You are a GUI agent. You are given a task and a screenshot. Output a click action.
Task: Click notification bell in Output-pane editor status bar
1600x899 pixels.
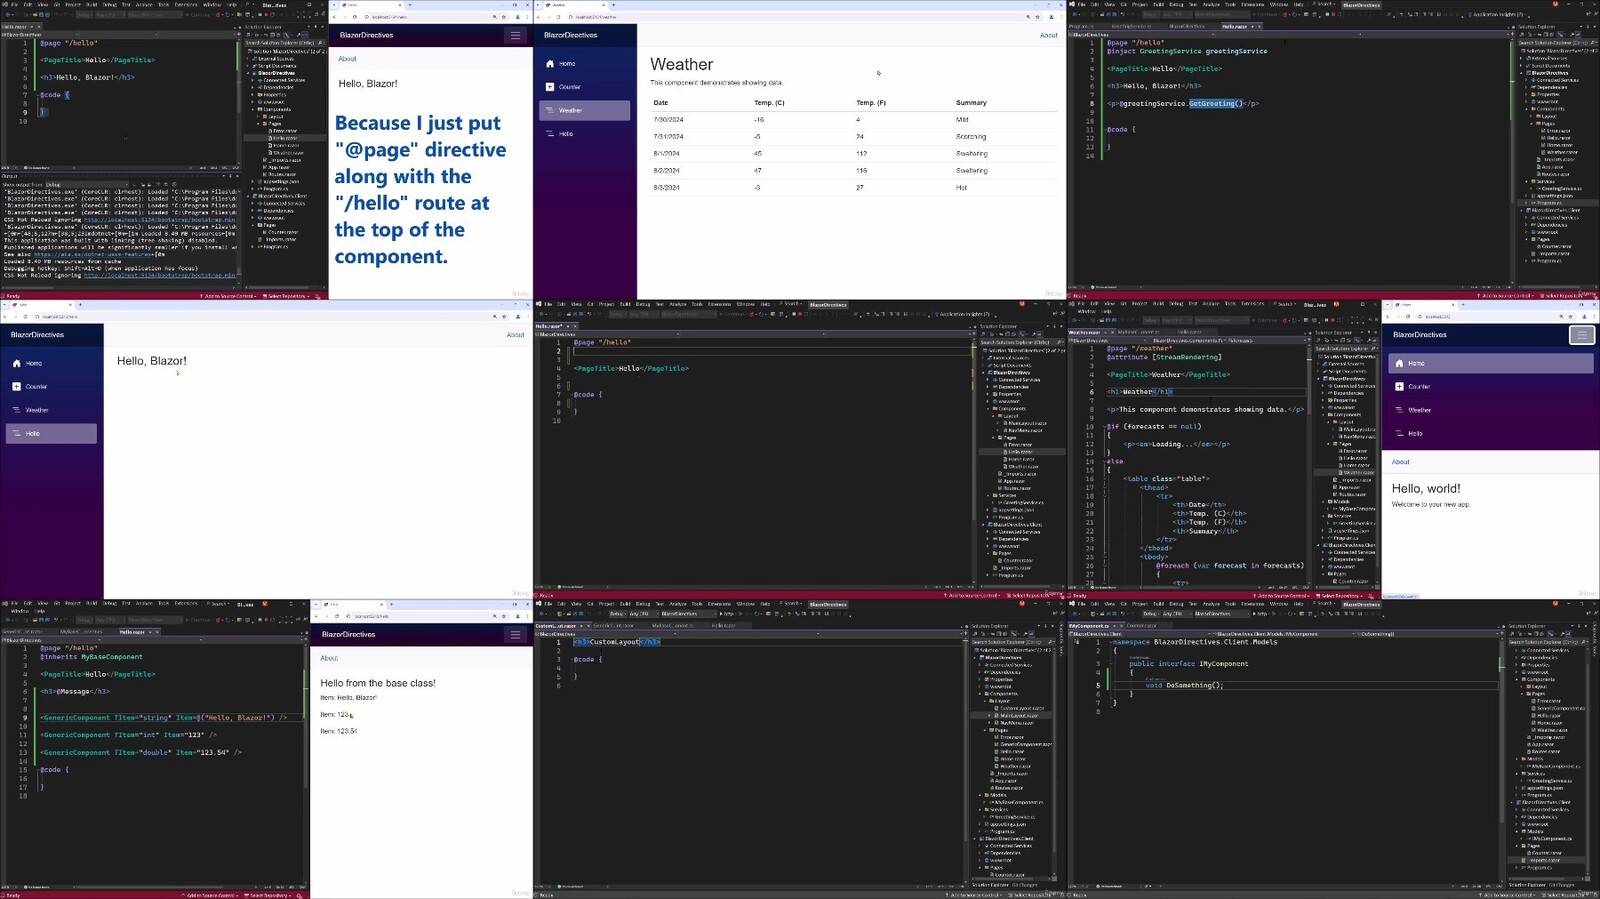click(x=317, y=296)
